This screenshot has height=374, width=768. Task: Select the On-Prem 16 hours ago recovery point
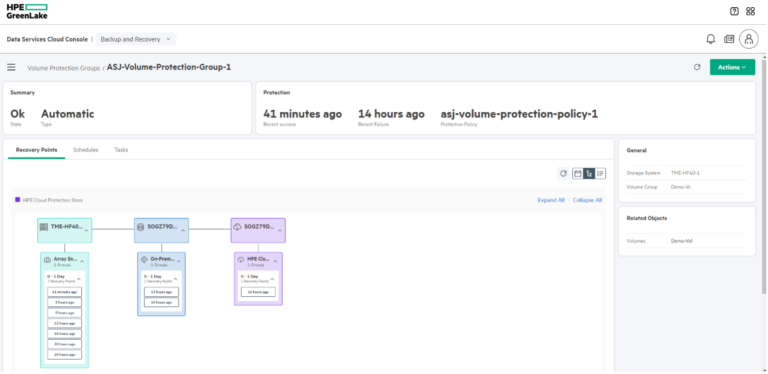(x=161, y=303)
